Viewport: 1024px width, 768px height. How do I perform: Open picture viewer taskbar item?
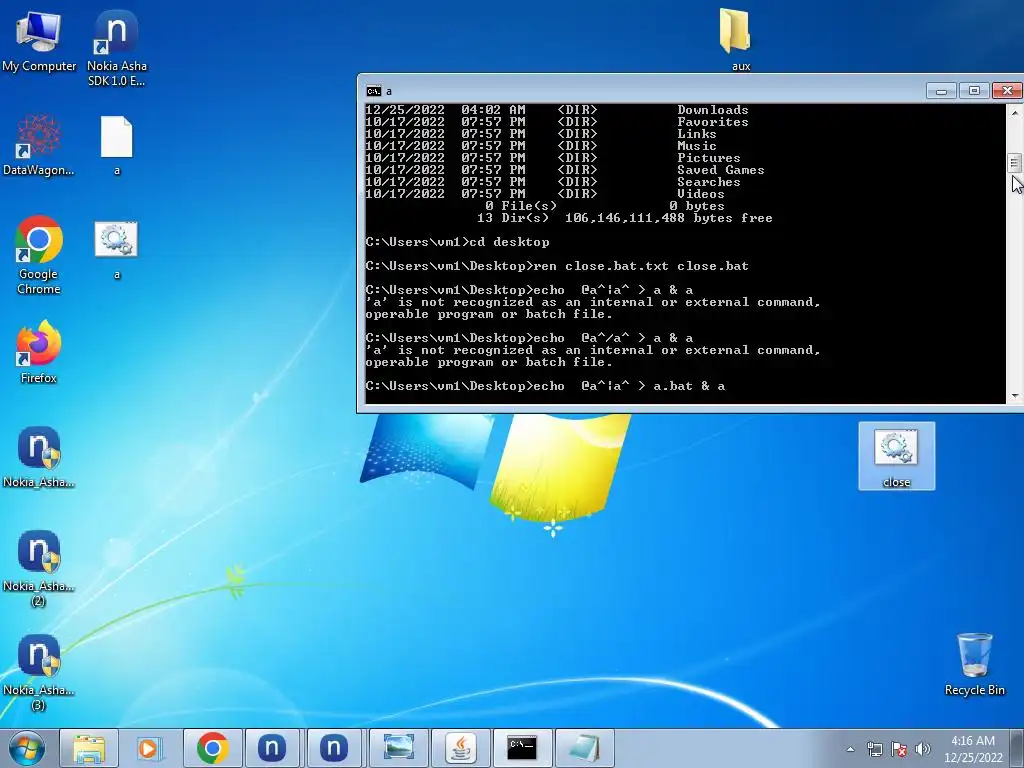[x=398, y=748]
